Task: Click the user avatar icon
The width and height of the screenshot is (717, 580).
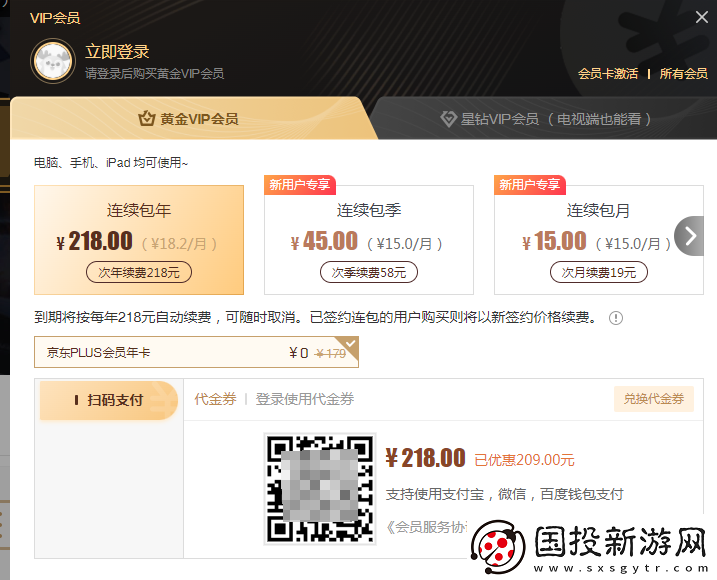Action: pyautogui.click(x=53, y=61)
